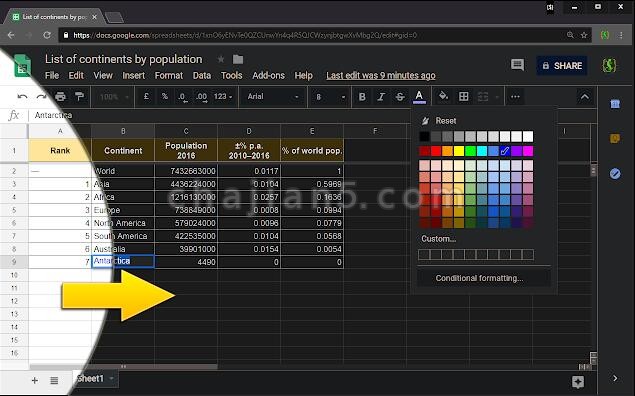Expand the side panel chevron
The height and width of the screenshot is (396, 635).
coord(615,378)
